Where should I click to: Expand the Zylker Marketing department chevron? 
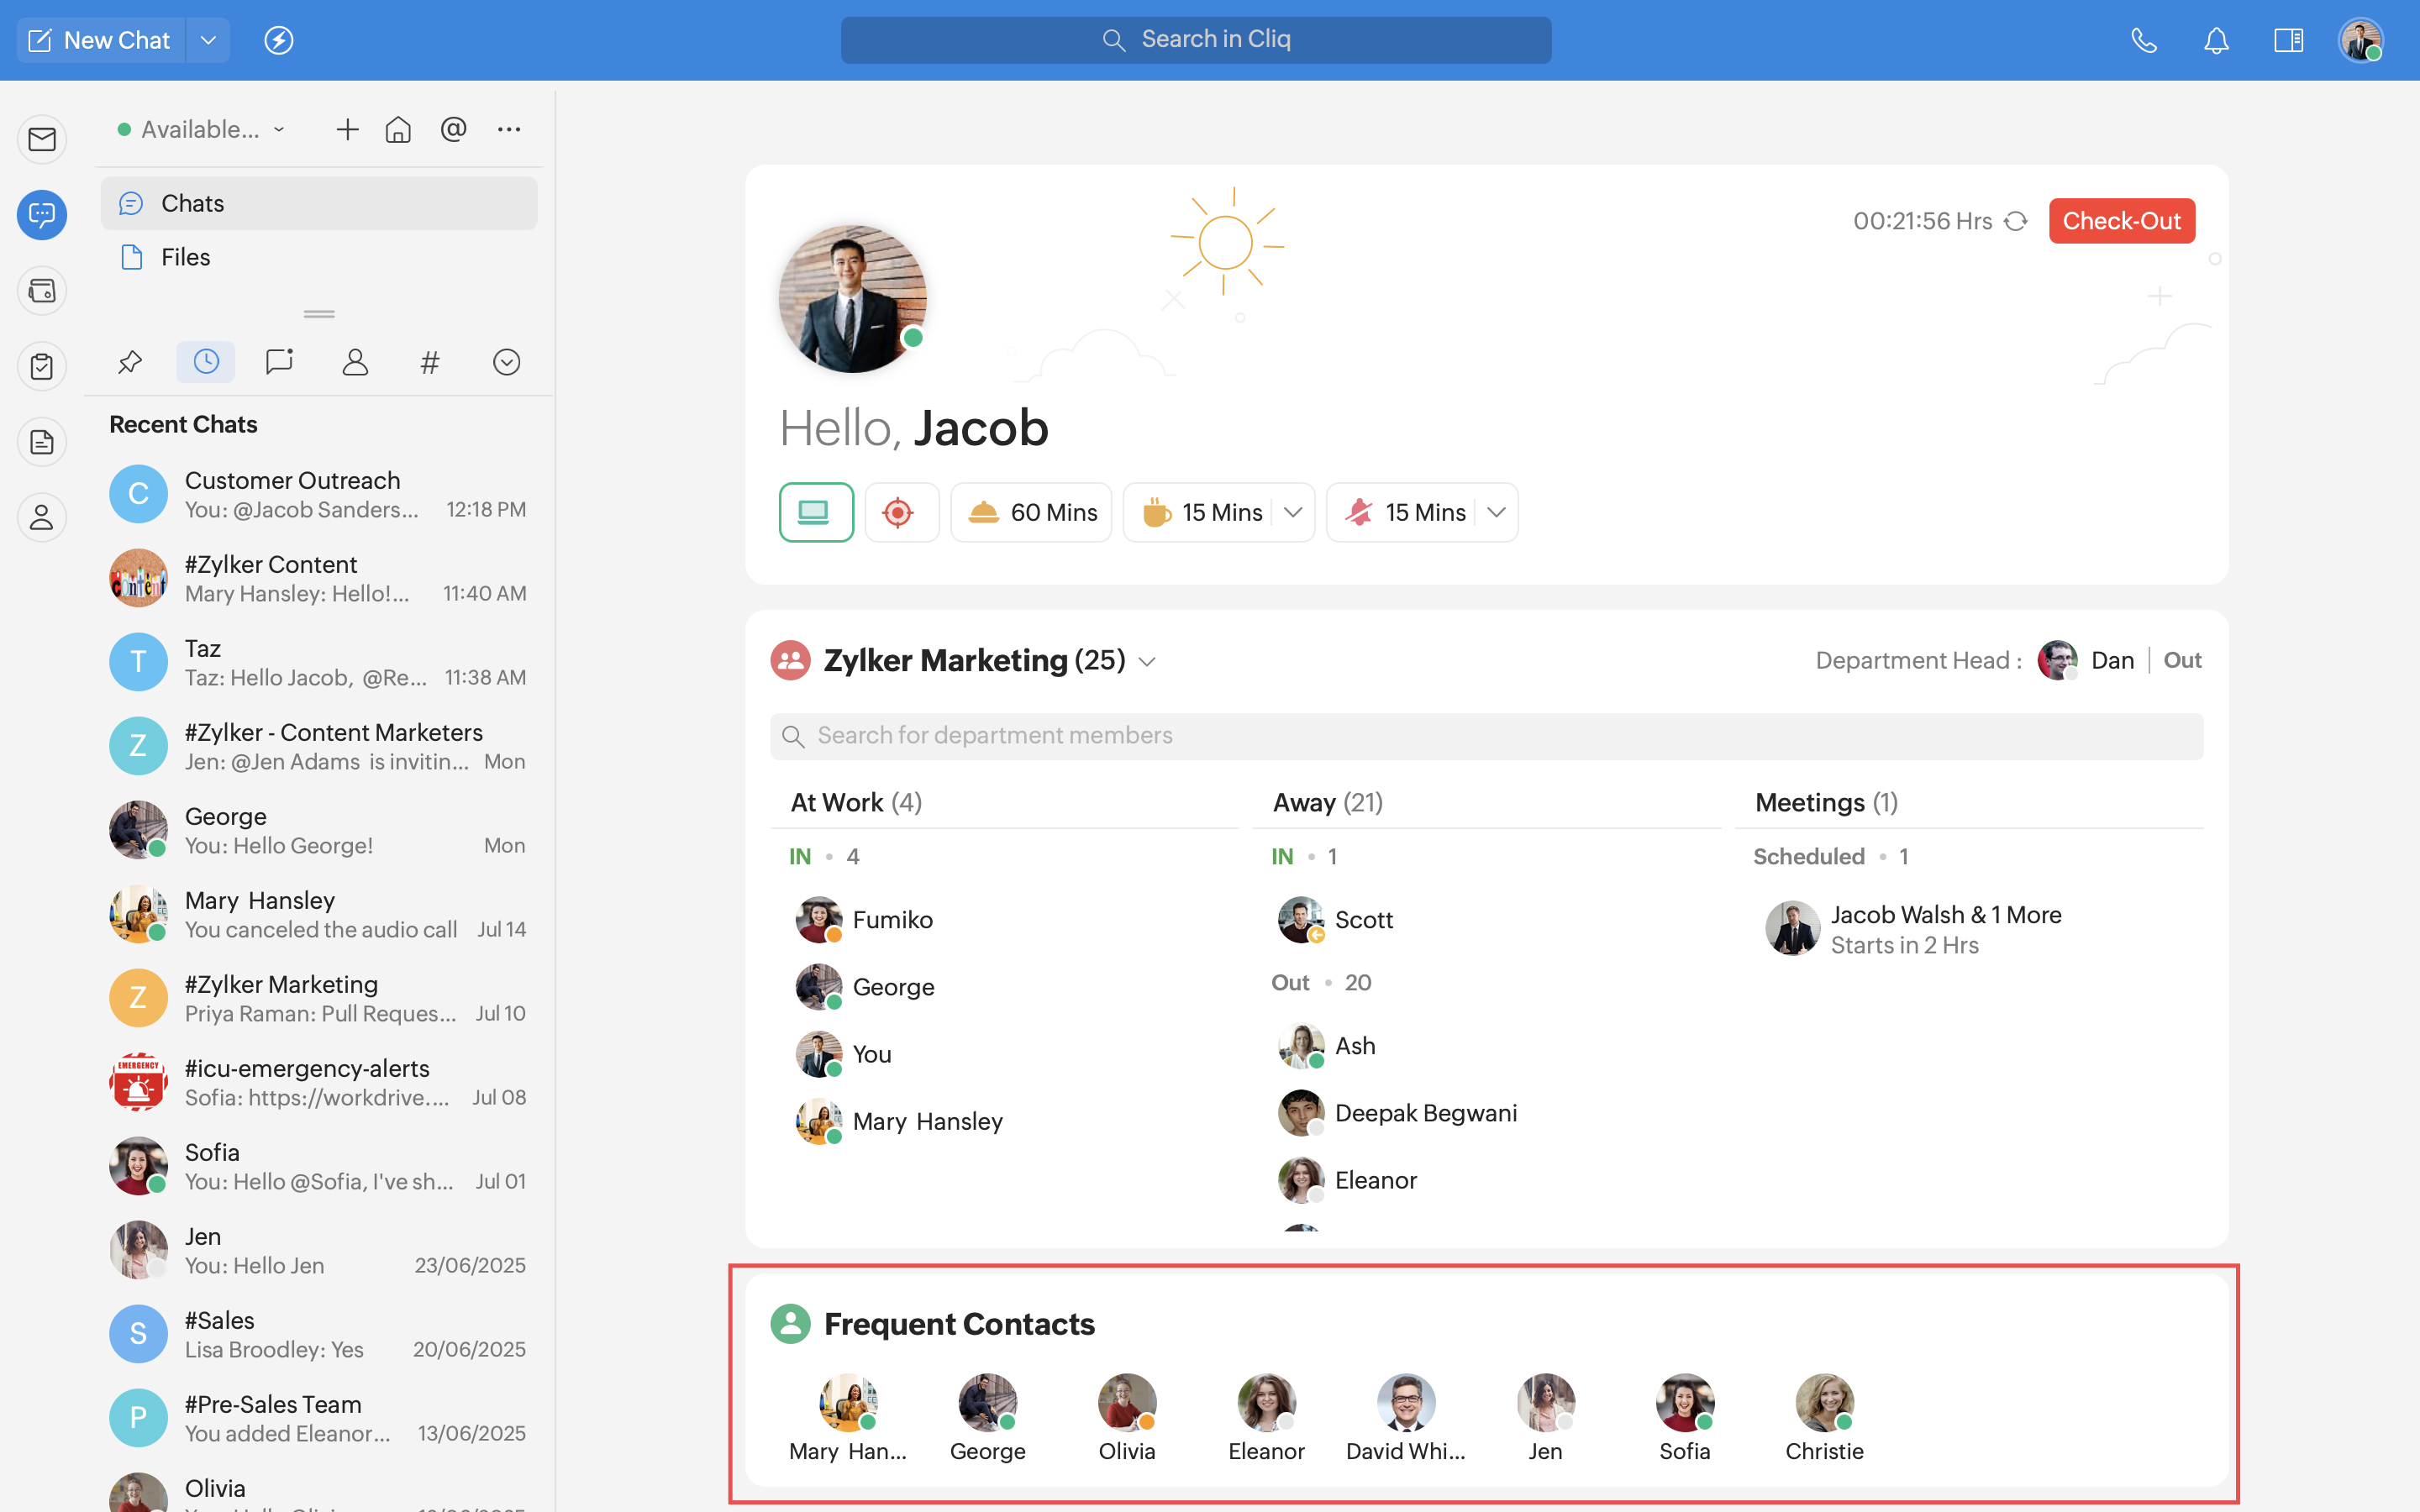point(1147,662)
